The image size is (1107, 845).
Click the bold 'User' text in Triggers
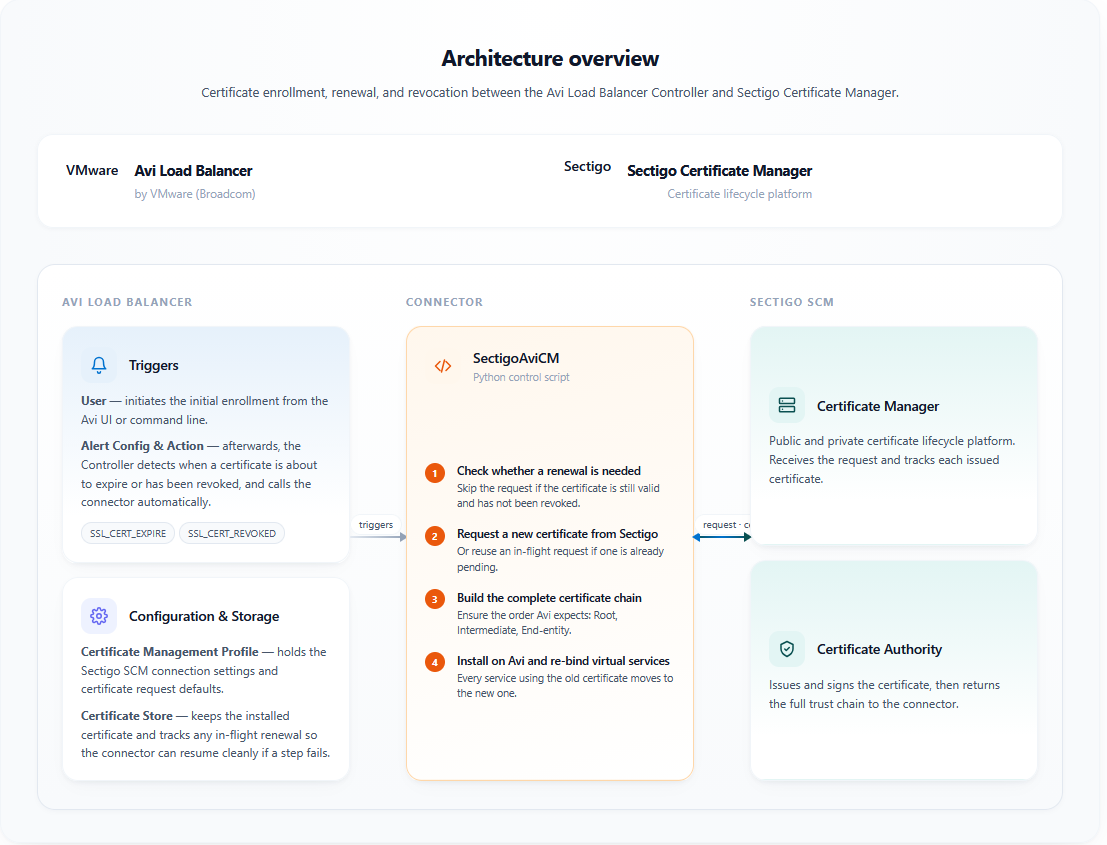[x=93, y=401]
